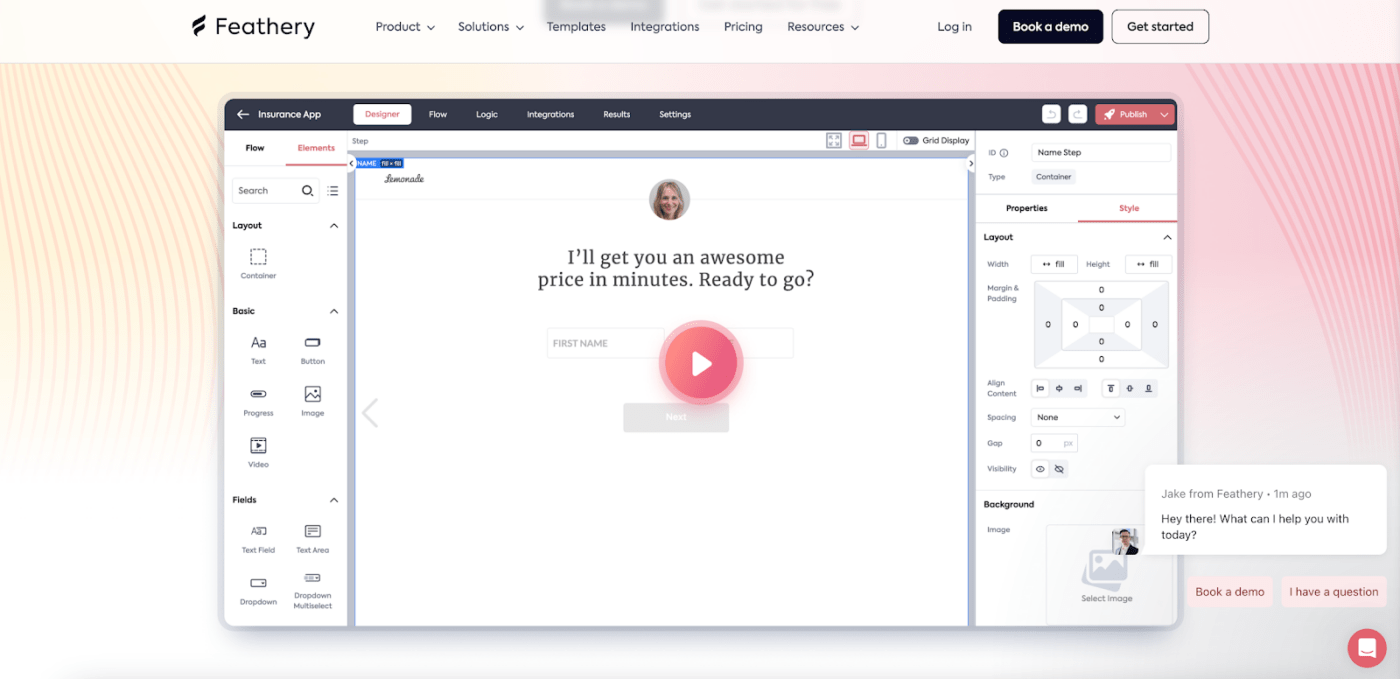The width and height of the screenshot is (1400, 679).
Task: Align content vertically to the middle
Action: tap(1130, 388)
